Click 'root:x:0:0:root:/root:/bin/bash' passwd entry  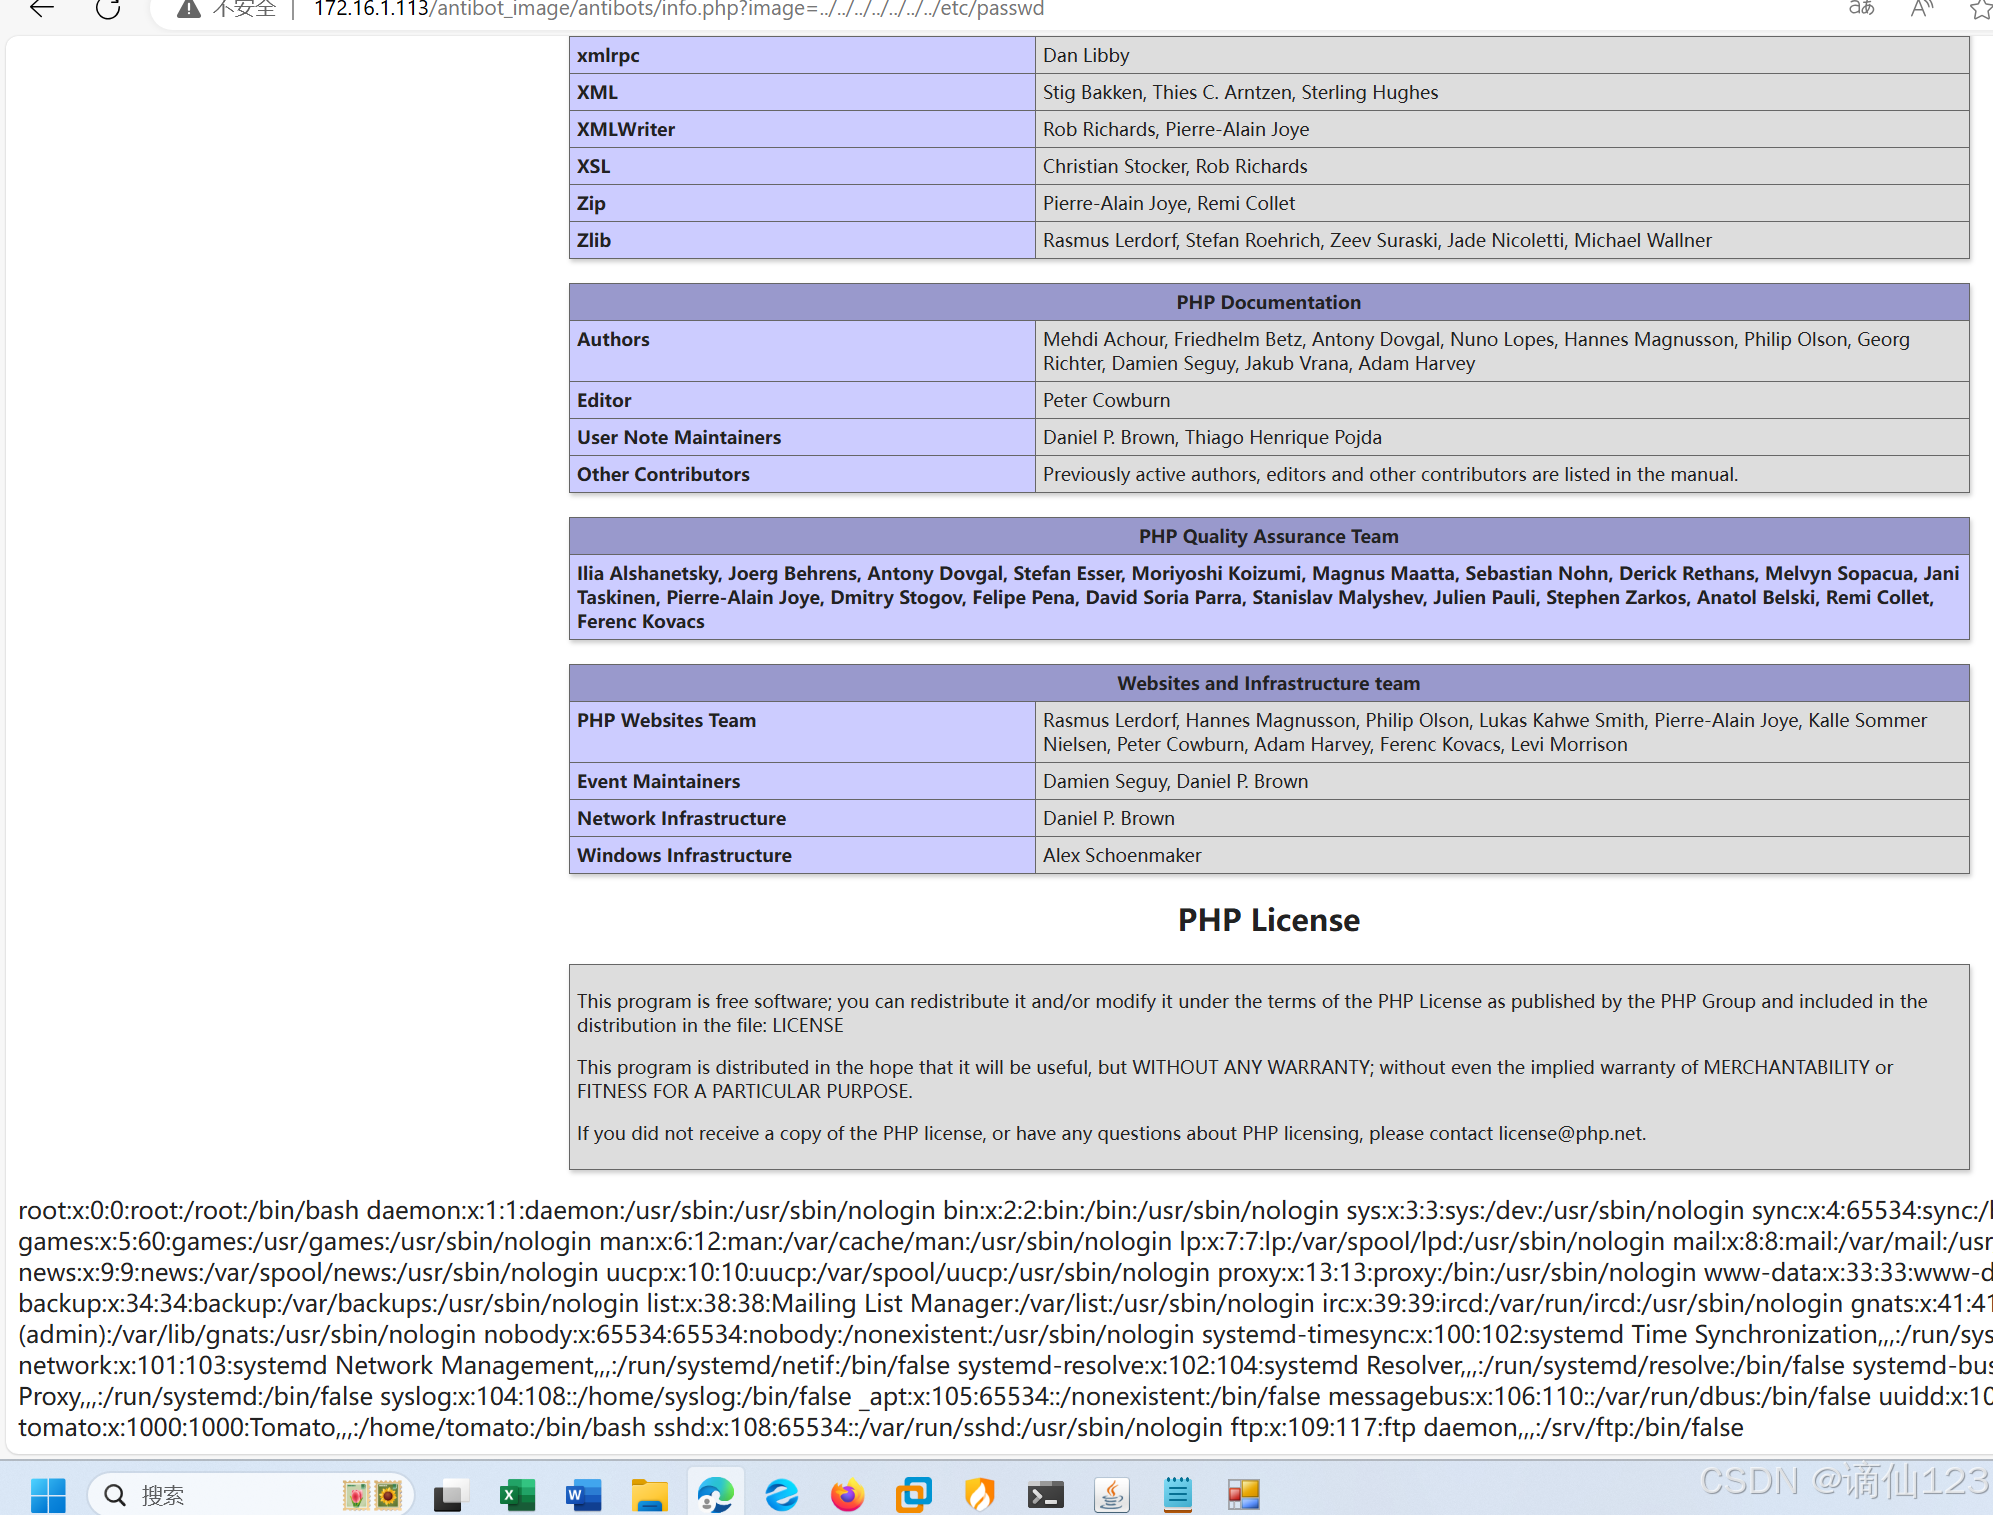tap(188, 1210)
